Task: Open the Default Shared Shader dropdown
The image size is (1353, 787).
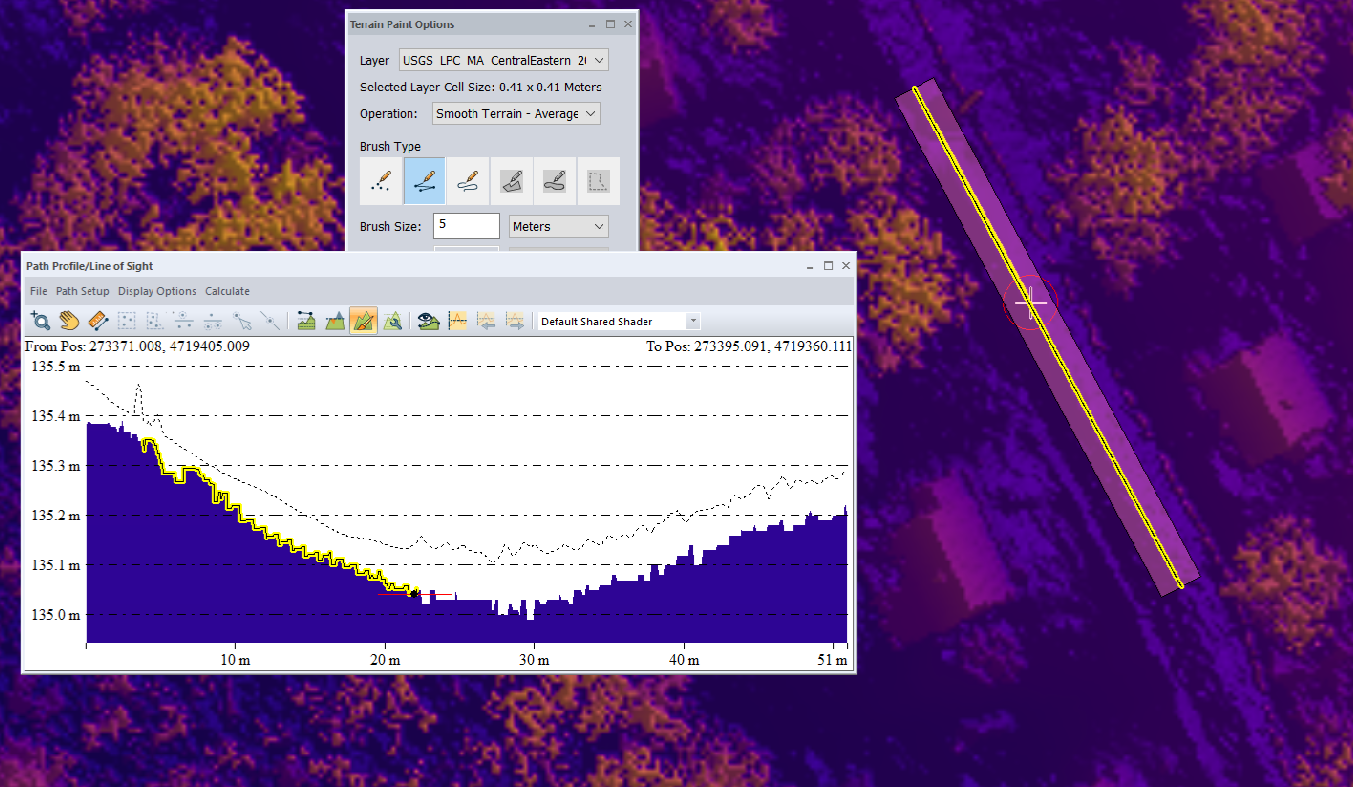Action: [x=619, y=321]
